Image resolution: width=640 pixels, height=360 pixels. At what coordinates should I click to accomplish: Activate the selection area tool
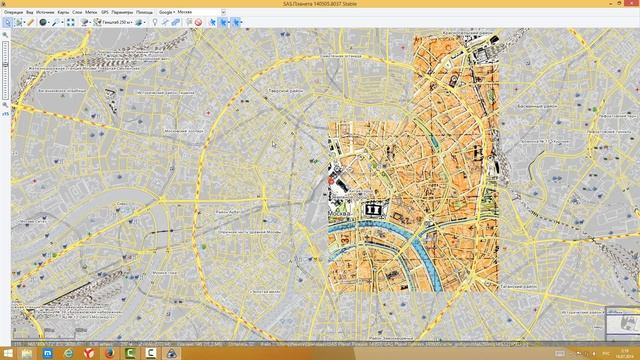(x=18, y=22)
